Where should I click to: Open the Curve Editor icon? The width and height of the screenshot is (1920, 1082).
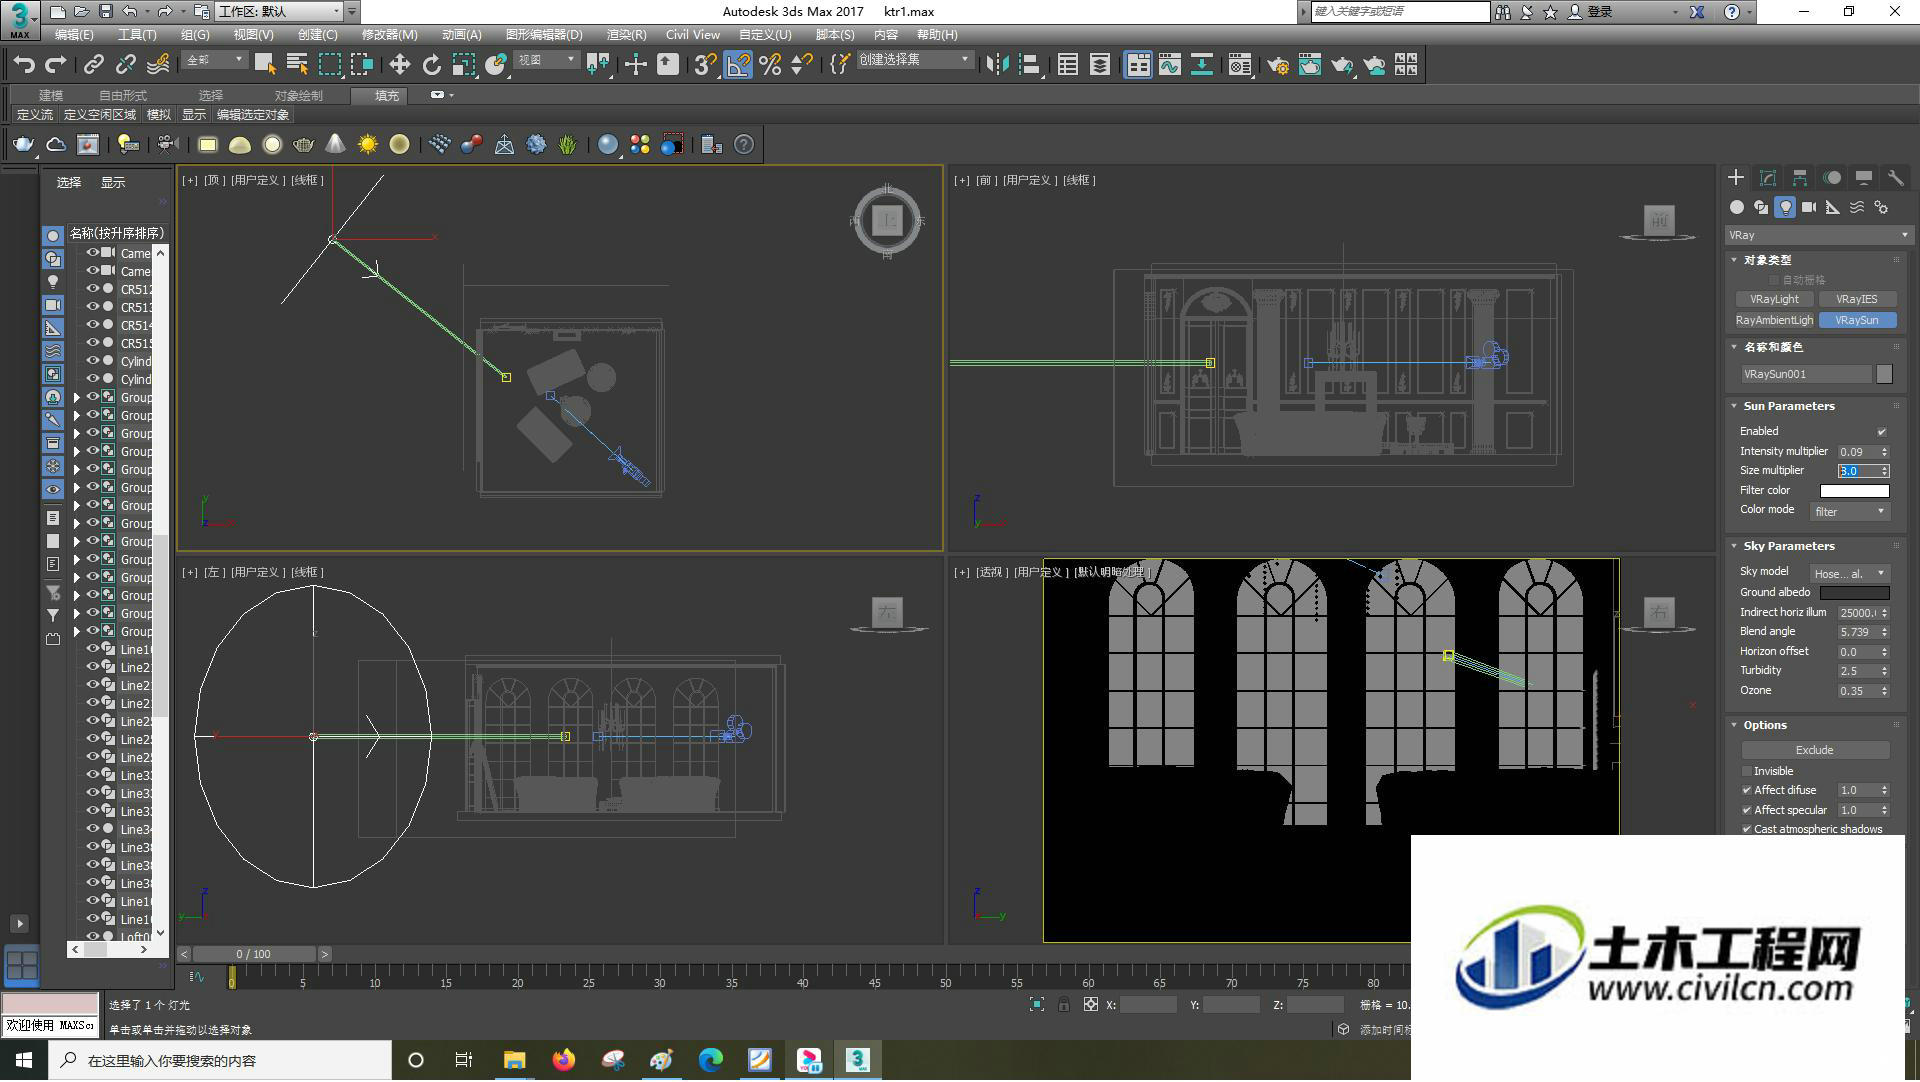pyautogui.click(x=1170, y=65)
